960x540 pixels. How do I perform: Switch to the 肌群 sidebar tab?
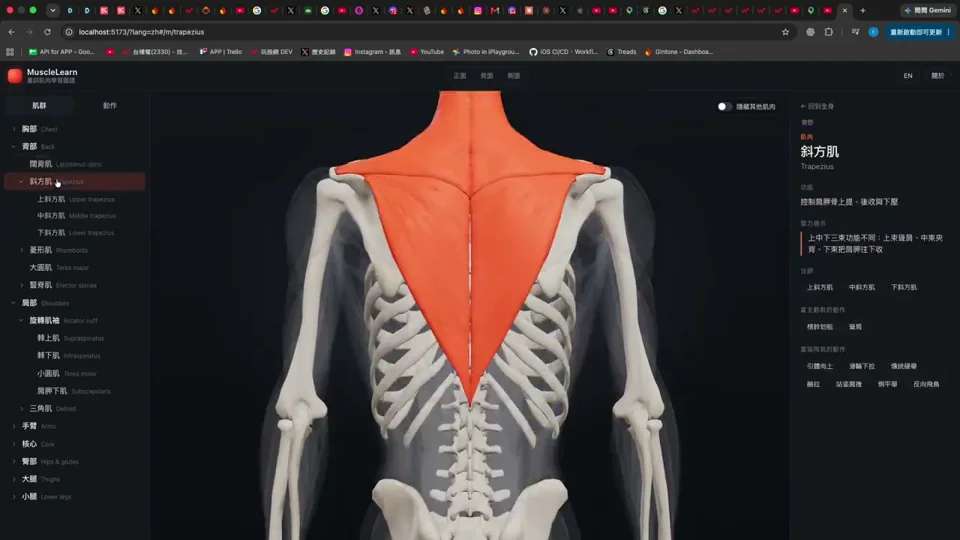(39, 105)
